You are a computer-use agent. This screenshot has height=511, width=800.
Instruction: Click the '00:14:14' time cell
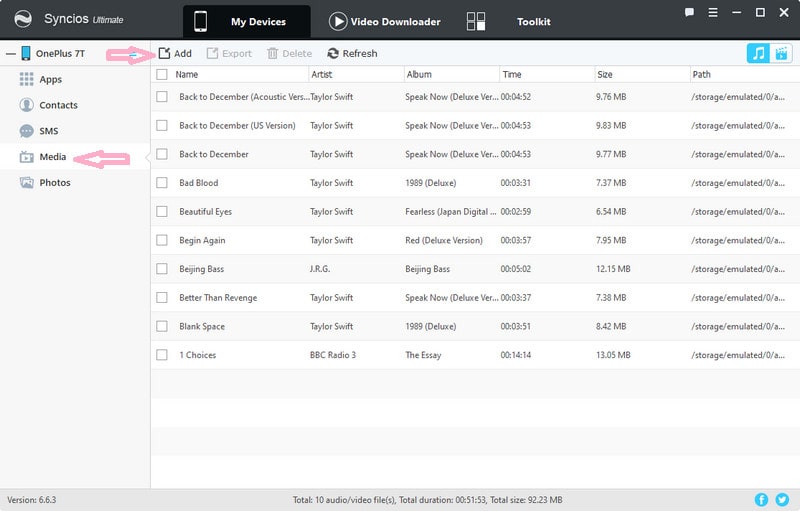coord(515,355)
